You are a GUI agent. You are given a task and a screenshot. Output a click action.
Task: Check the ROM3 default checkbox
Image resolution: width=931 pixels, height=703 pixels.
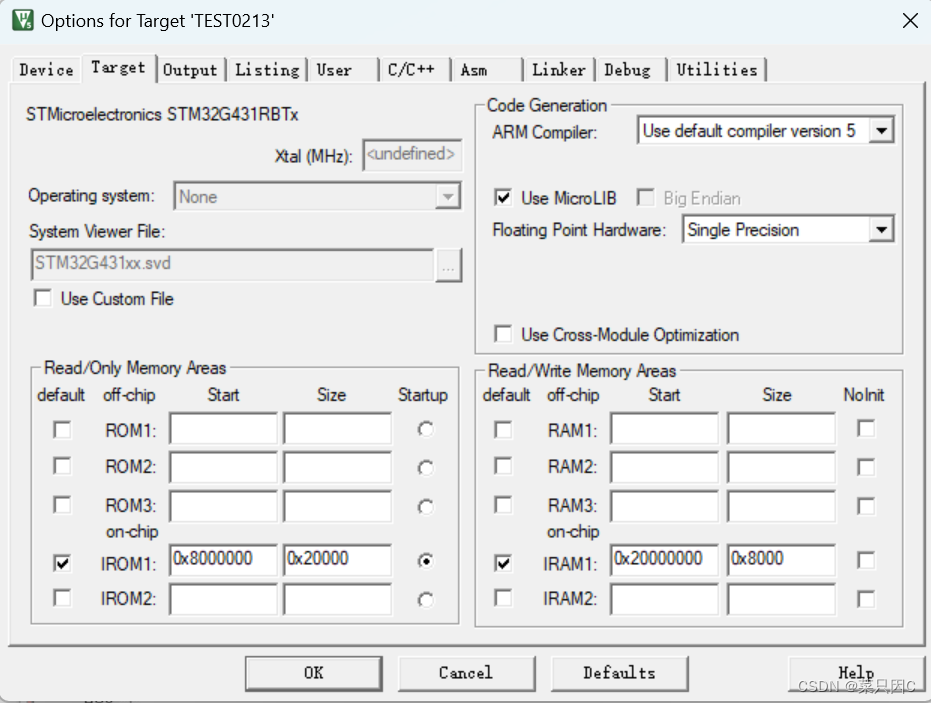pos(62,505)
